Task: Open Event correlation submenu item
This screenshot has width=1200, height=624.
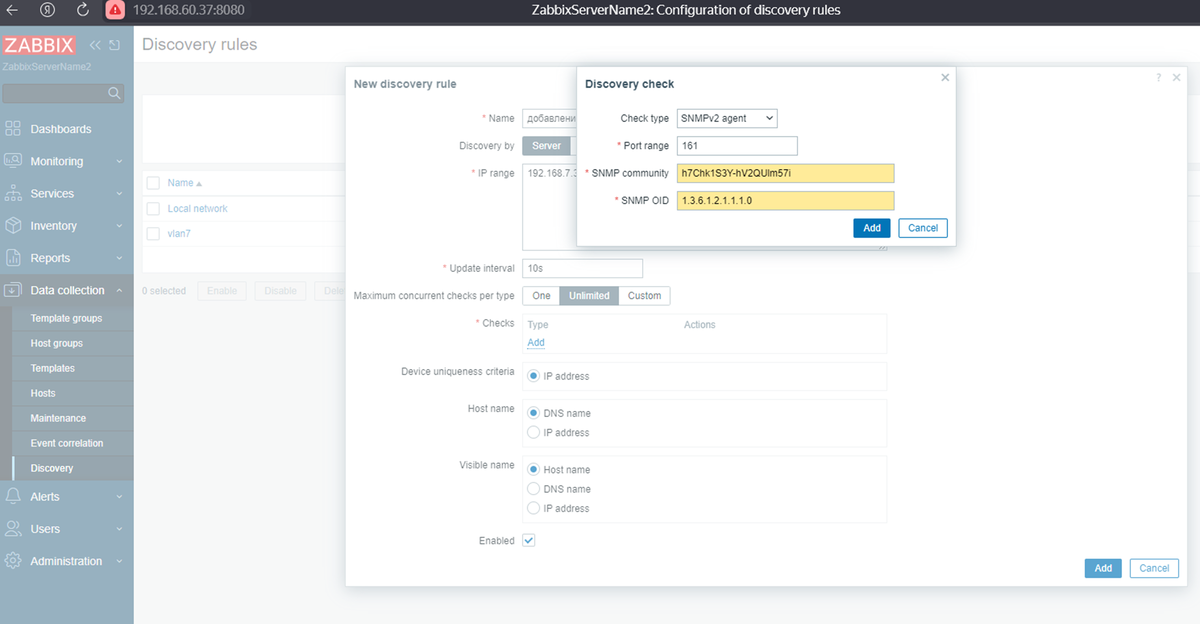Action: [67, 443]
